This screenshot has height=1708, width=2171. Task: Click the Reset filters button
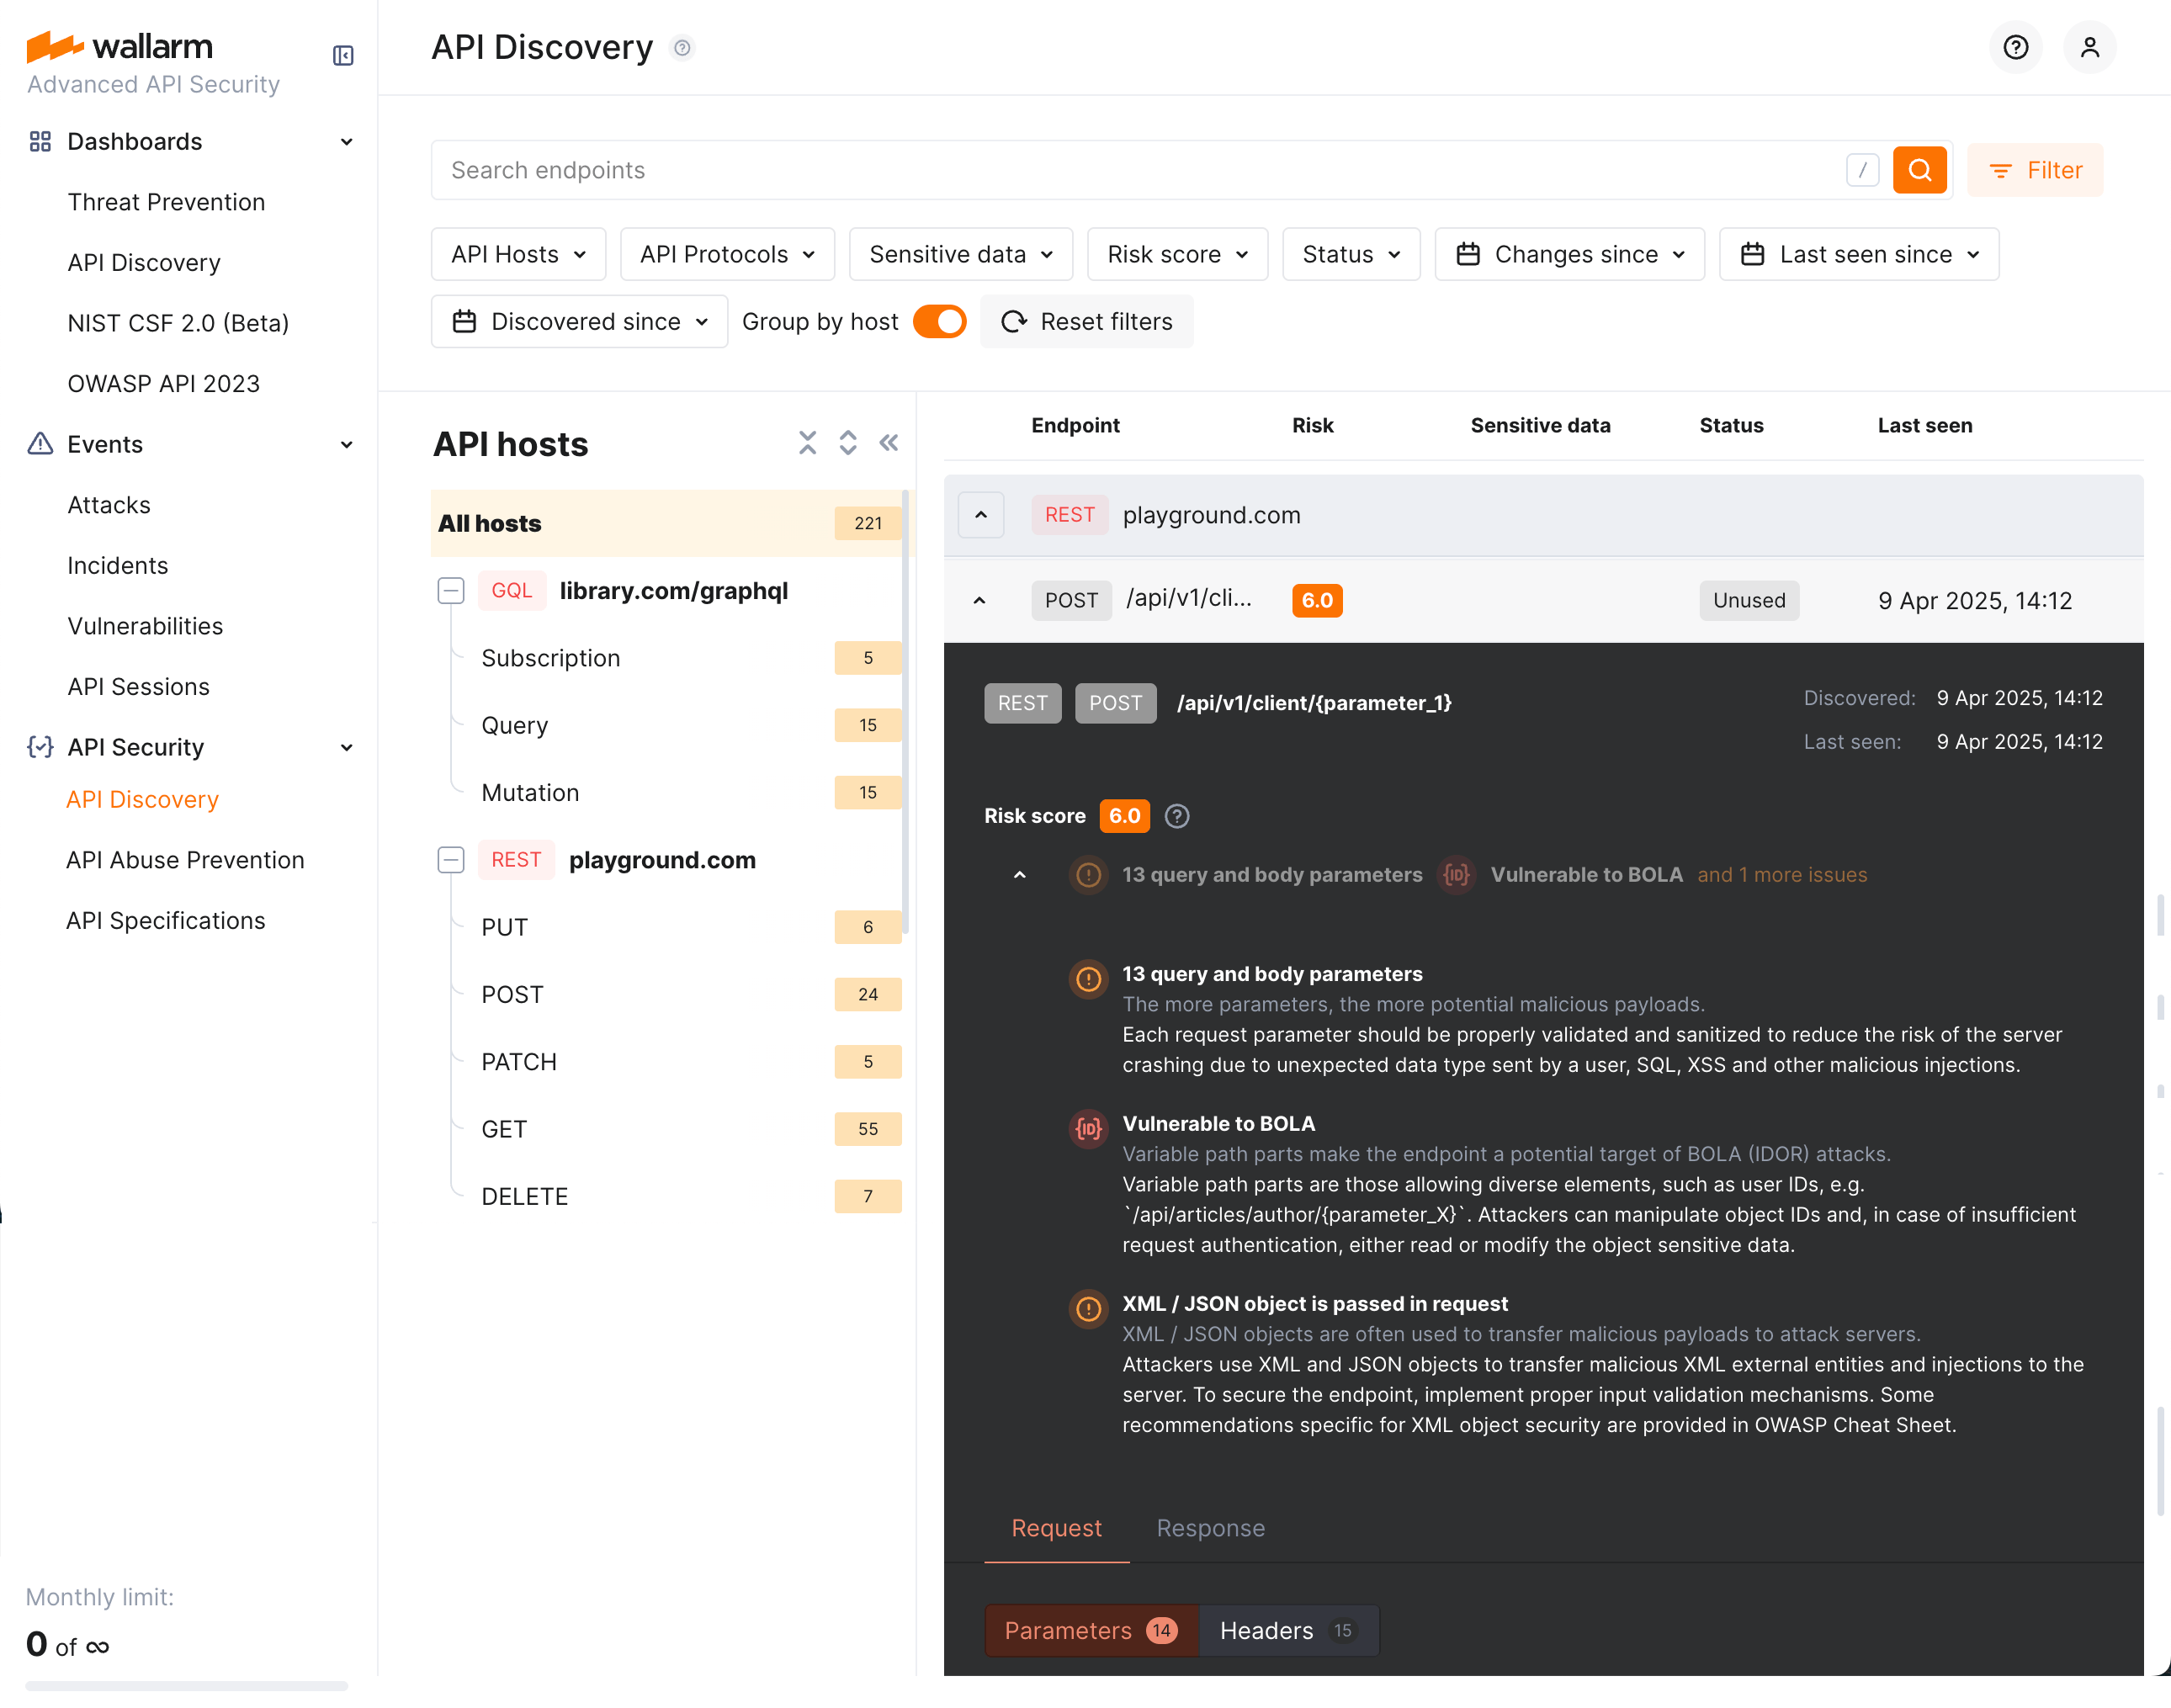(1086, 321)
